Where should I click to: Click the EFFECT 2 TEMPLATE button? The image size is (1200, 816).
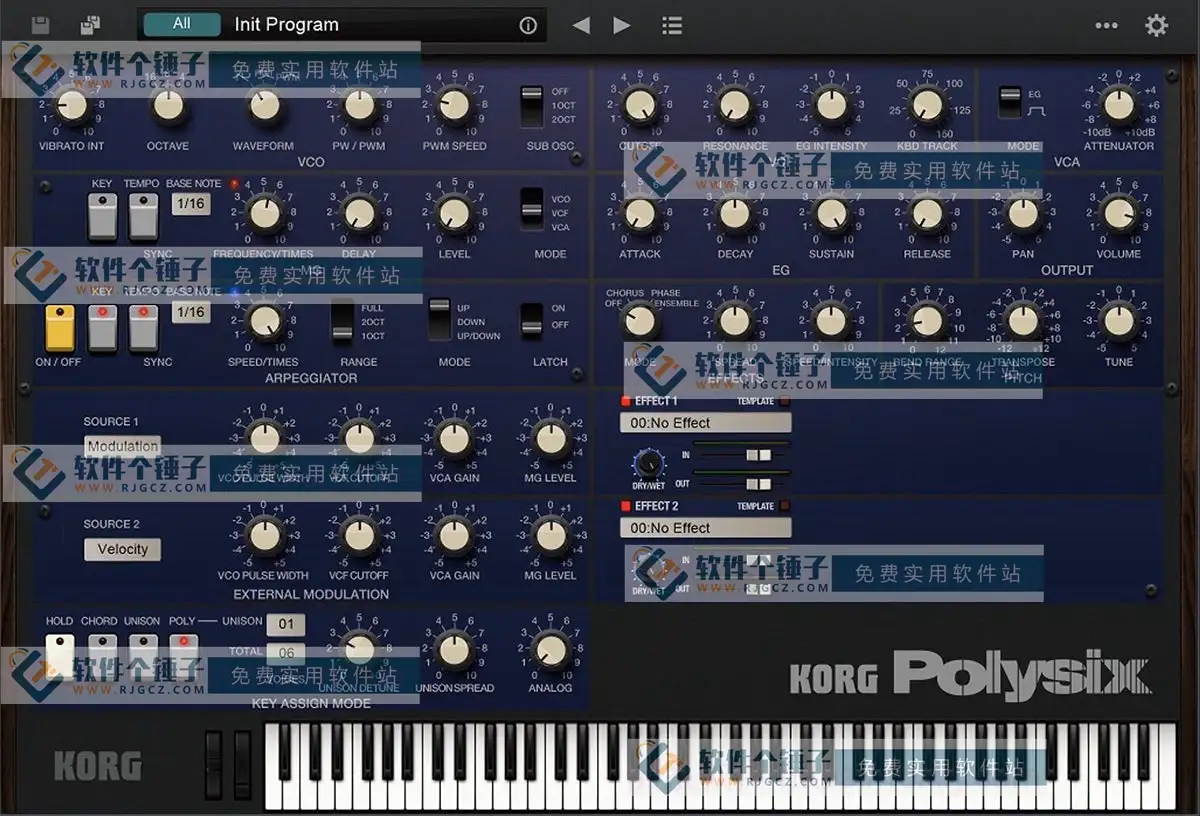(x=784, y=506)
